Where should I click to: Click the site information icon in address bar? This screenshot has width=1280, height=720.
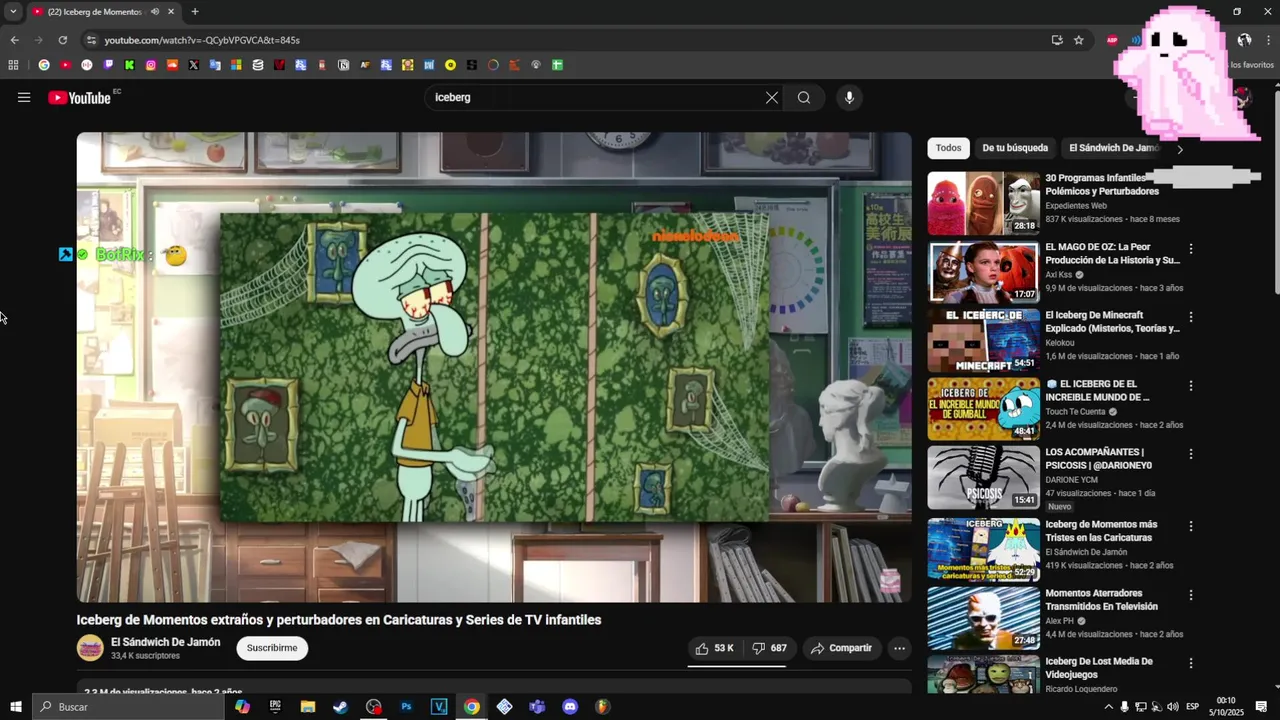click(x=91, y=40)
